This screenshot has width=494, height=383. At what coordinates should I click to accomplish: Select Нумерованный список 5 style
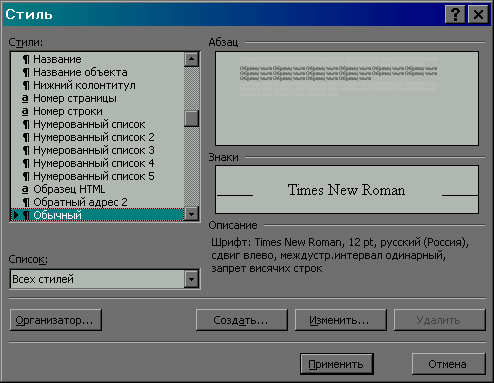pos(97,176)
